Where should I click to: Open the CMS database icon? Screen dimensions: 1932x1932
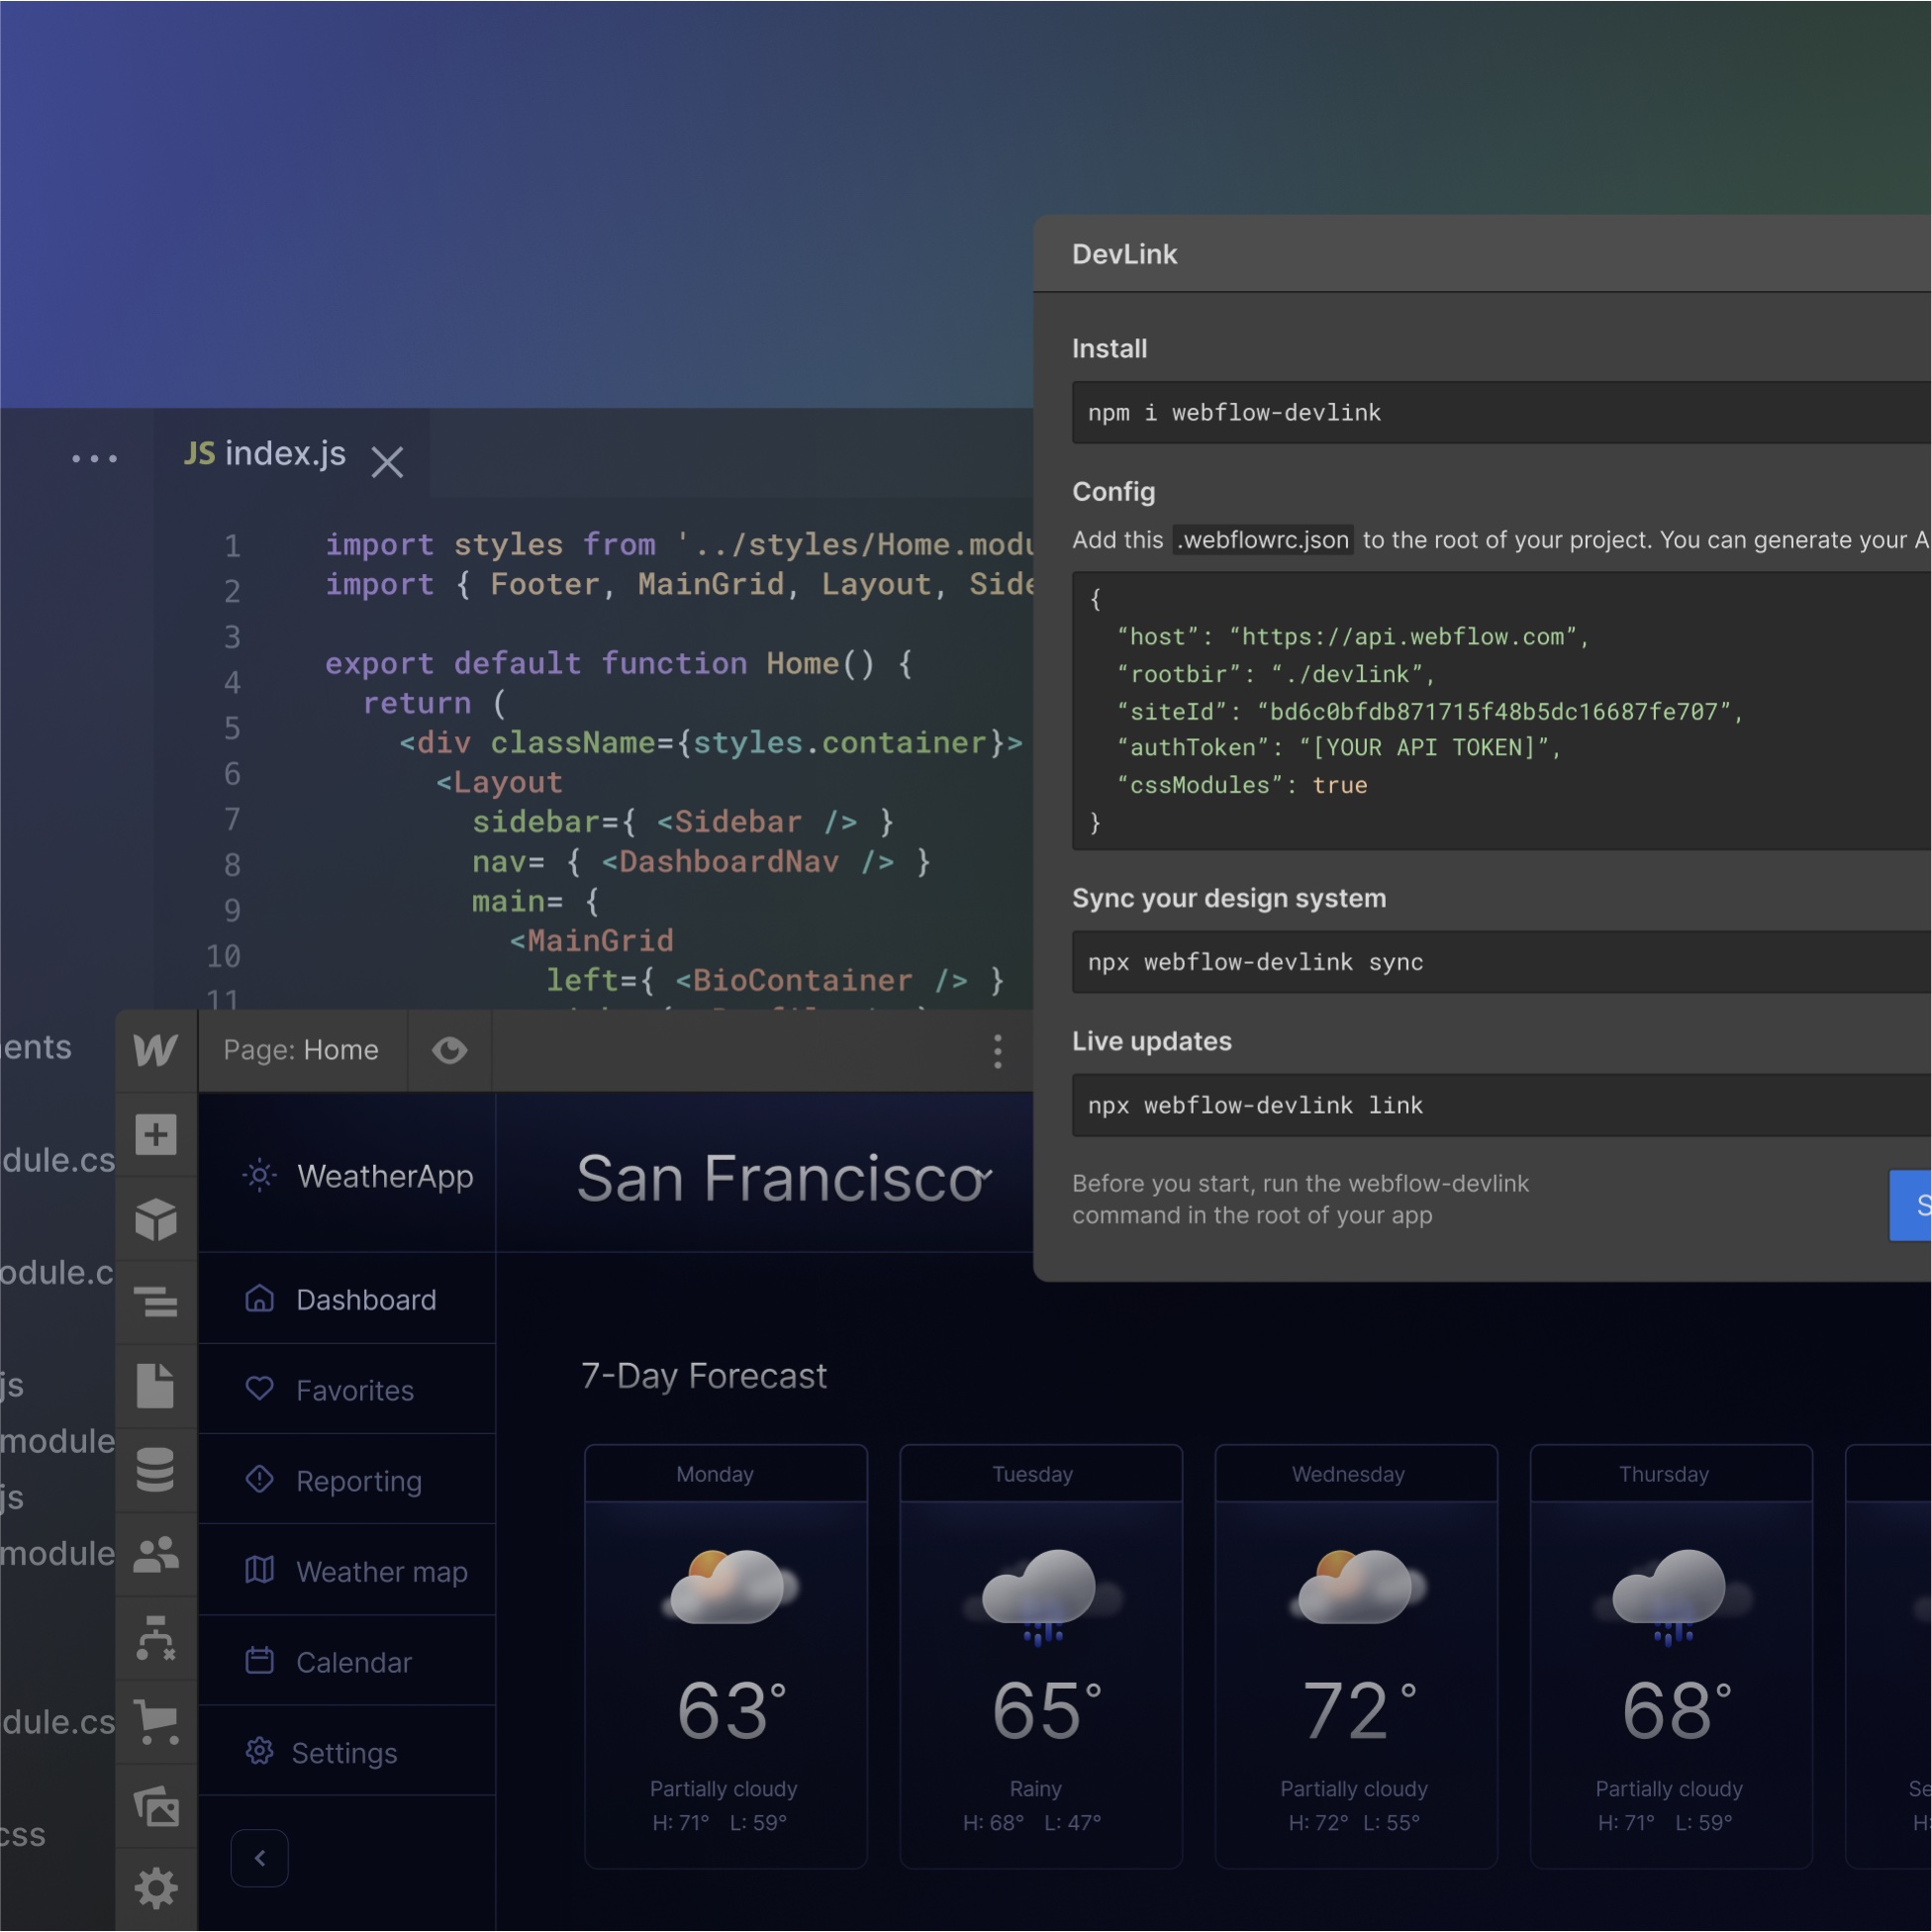coord(156,1470)
